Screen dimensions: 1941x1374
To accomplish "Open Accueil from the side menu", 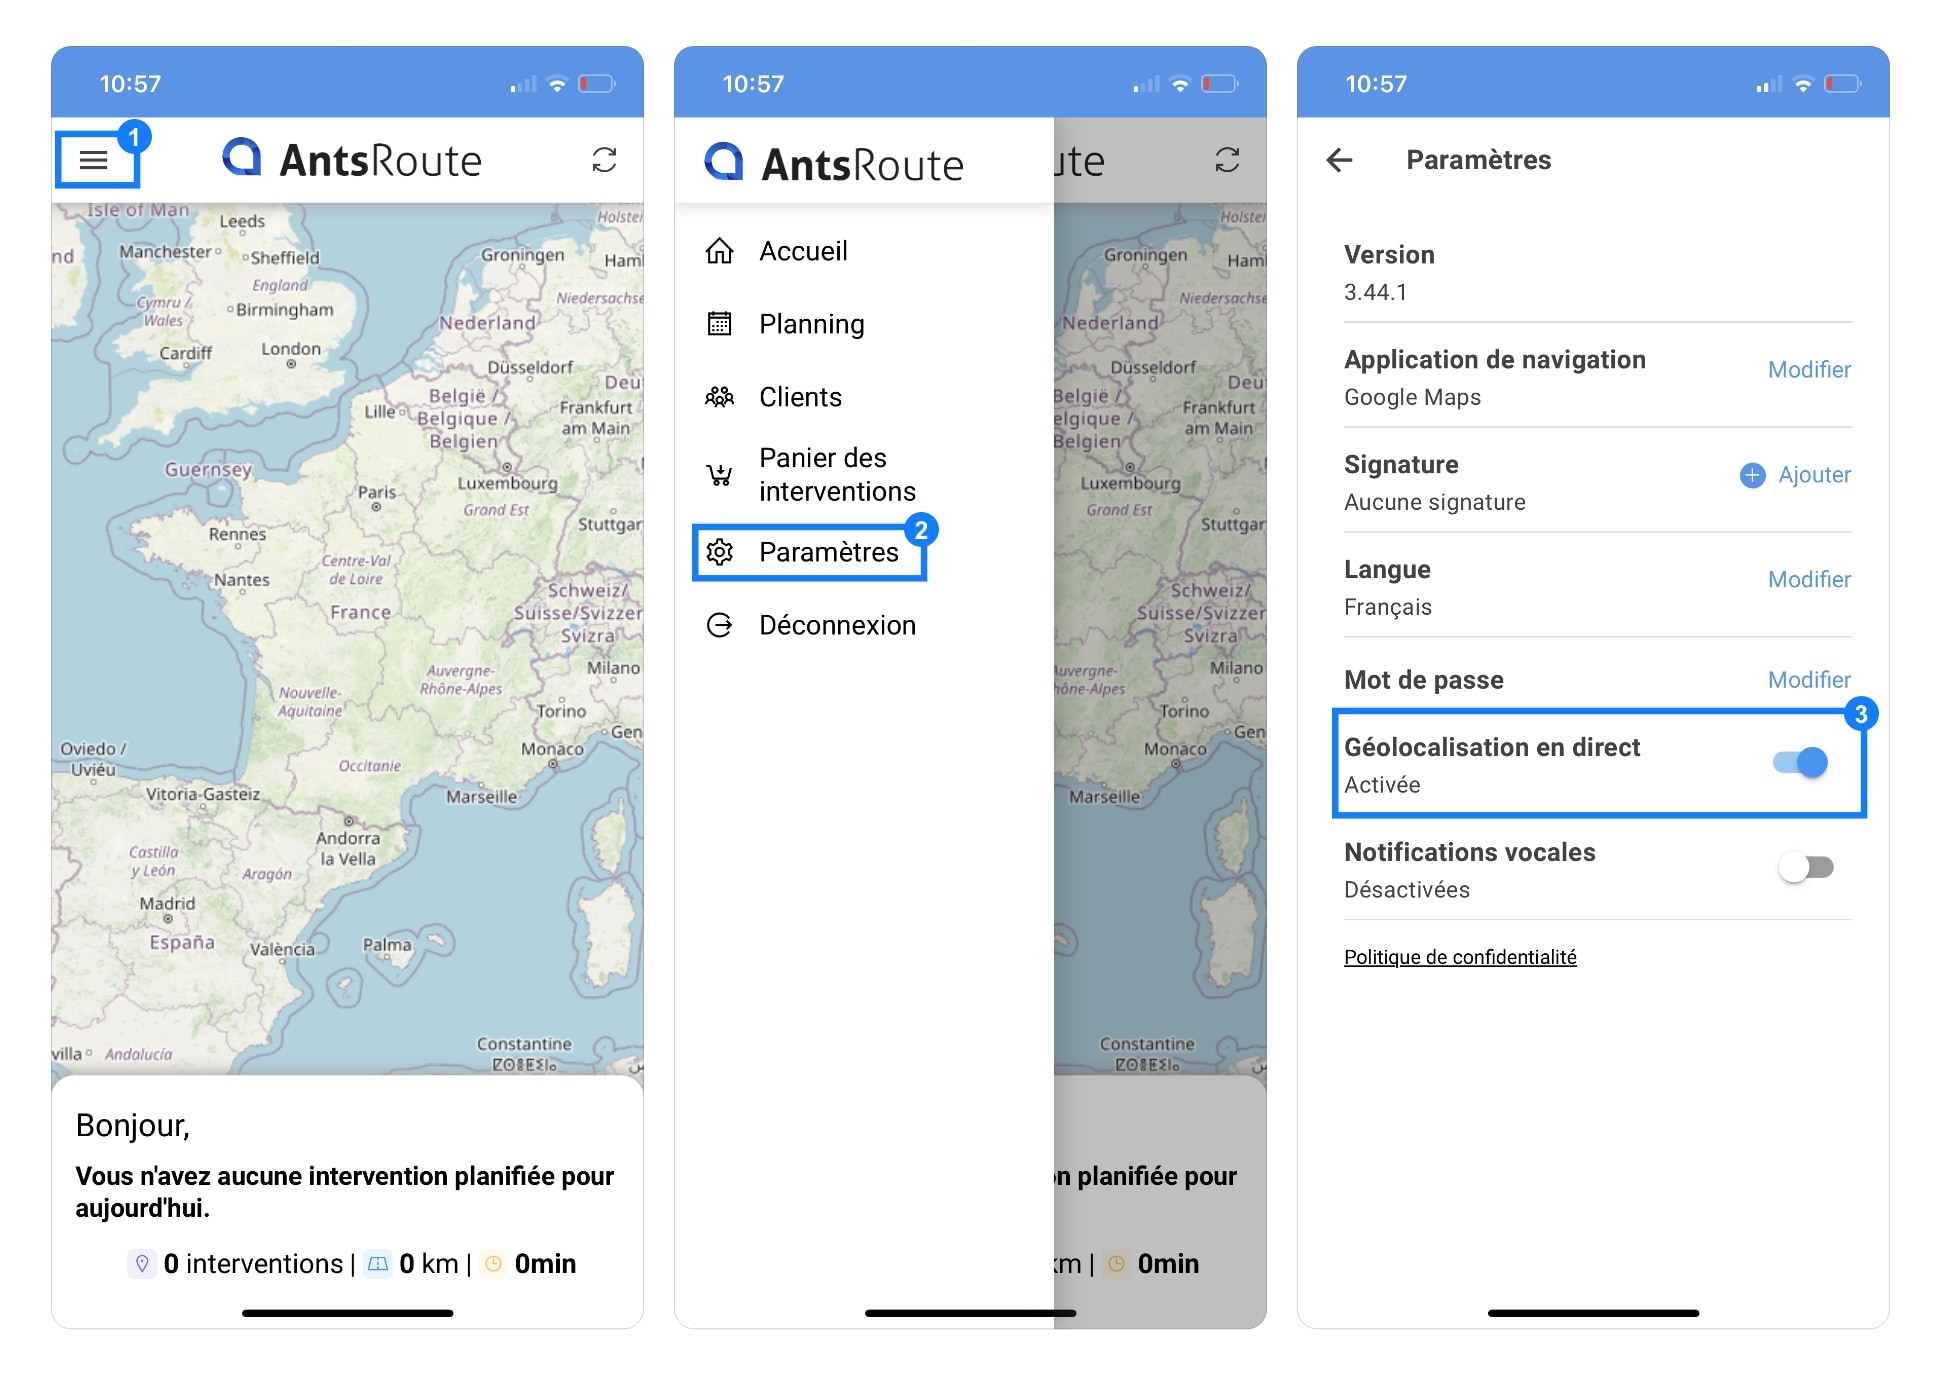I will click(803, 251).
